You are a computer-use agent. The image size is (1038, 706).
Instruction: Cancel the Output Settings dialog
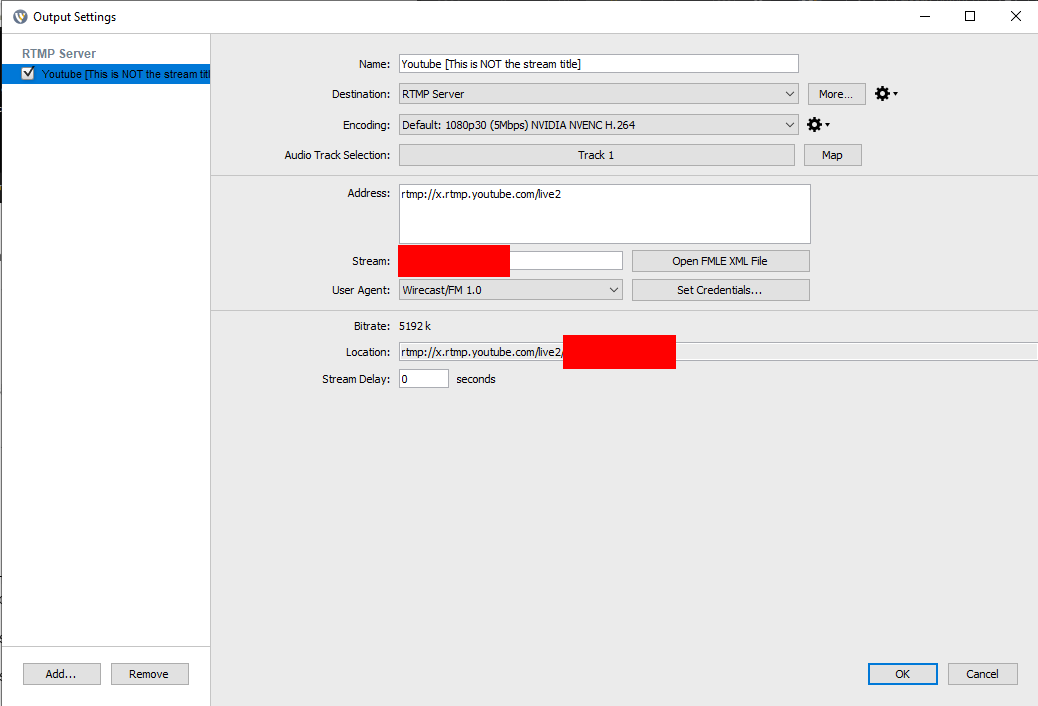982,674
